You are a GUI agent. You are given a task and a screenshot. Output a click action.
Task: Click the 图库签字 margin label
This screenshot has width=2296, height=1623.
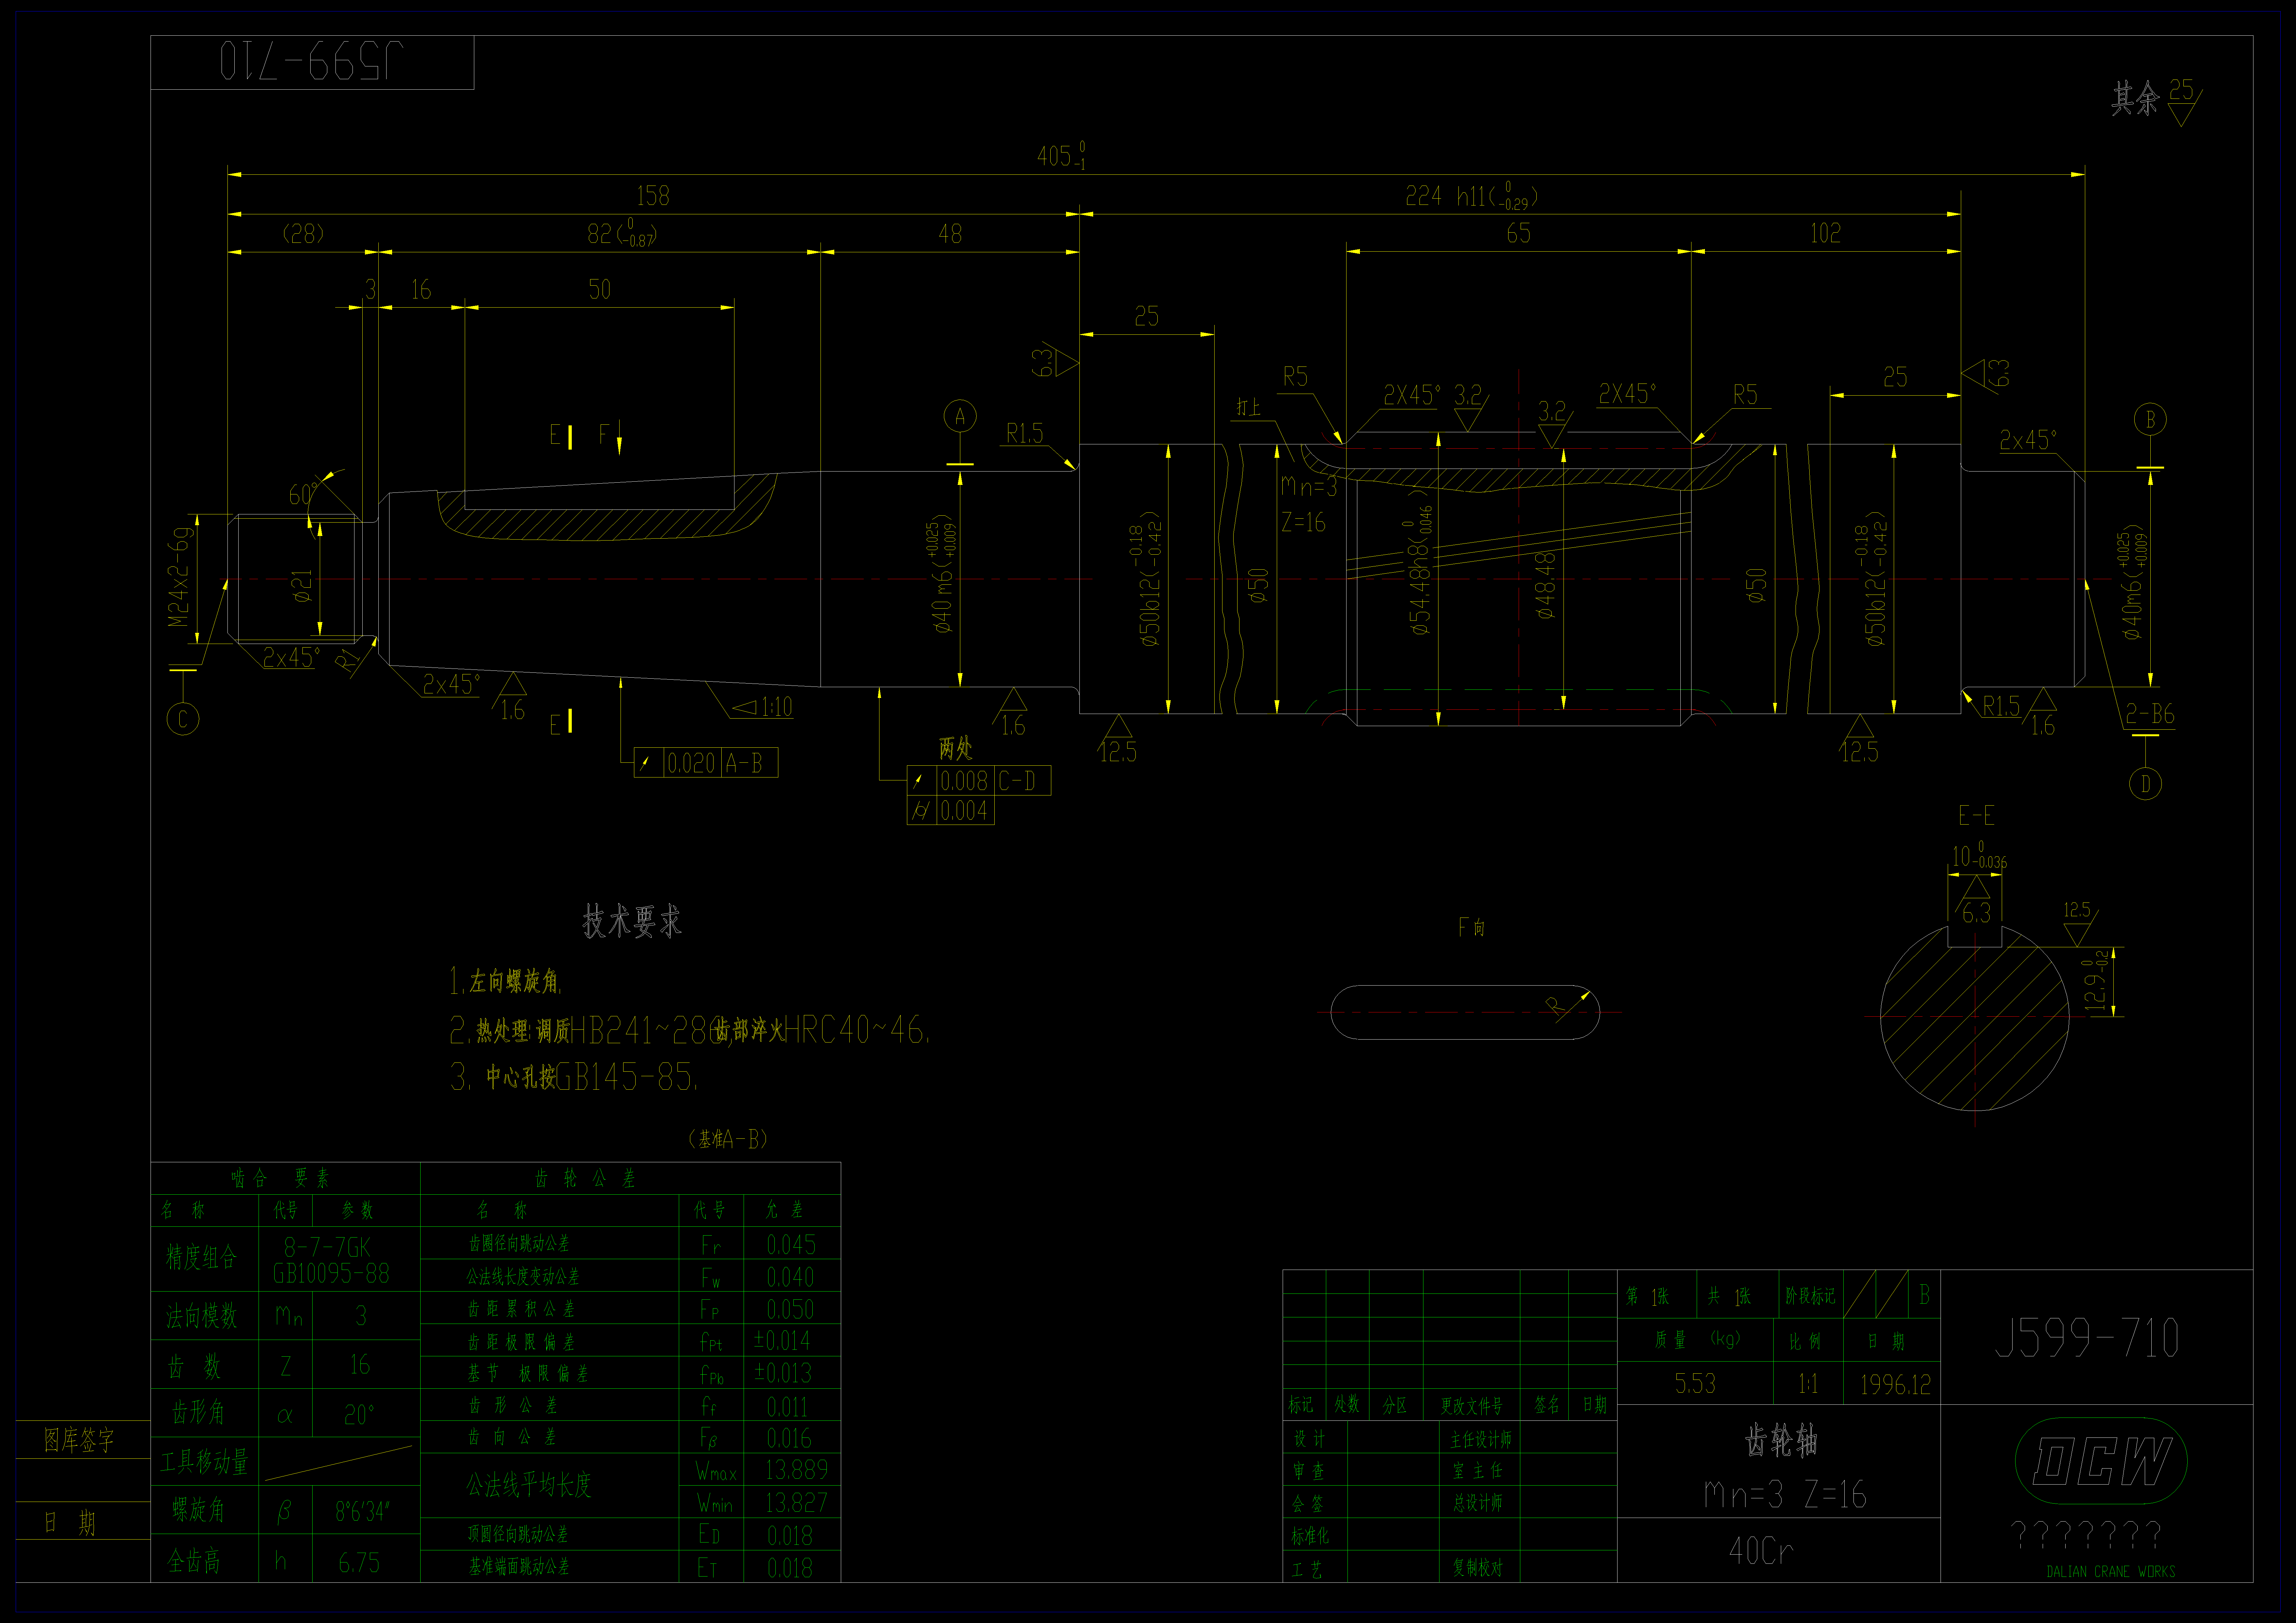(x=79, y=1440)
